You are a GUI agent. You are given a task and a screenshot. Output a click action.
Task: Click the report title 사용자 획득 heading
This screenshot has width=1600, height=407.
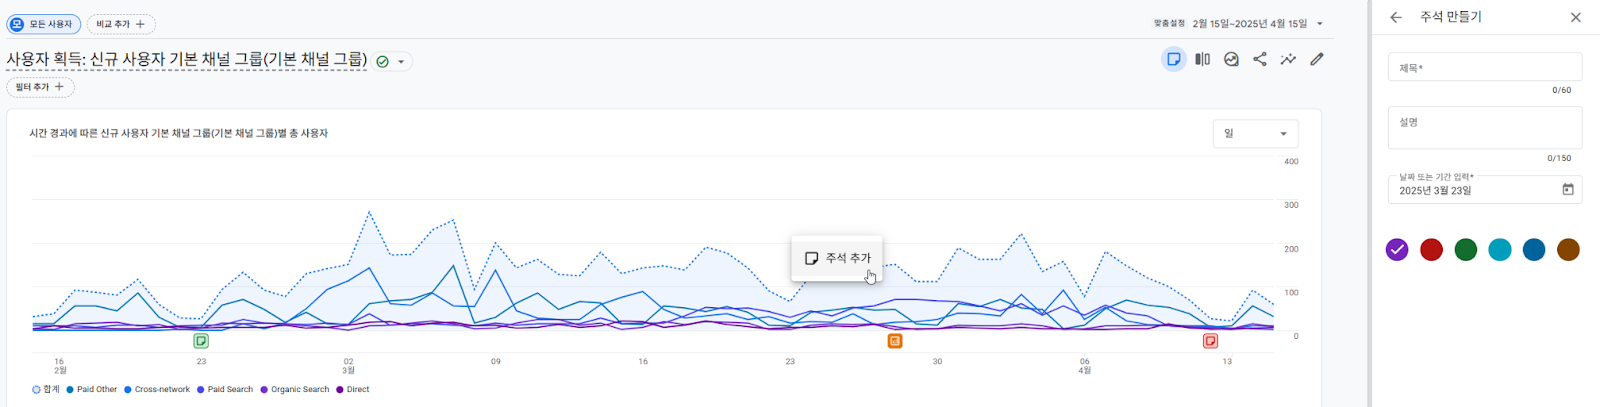pos(187,60)
